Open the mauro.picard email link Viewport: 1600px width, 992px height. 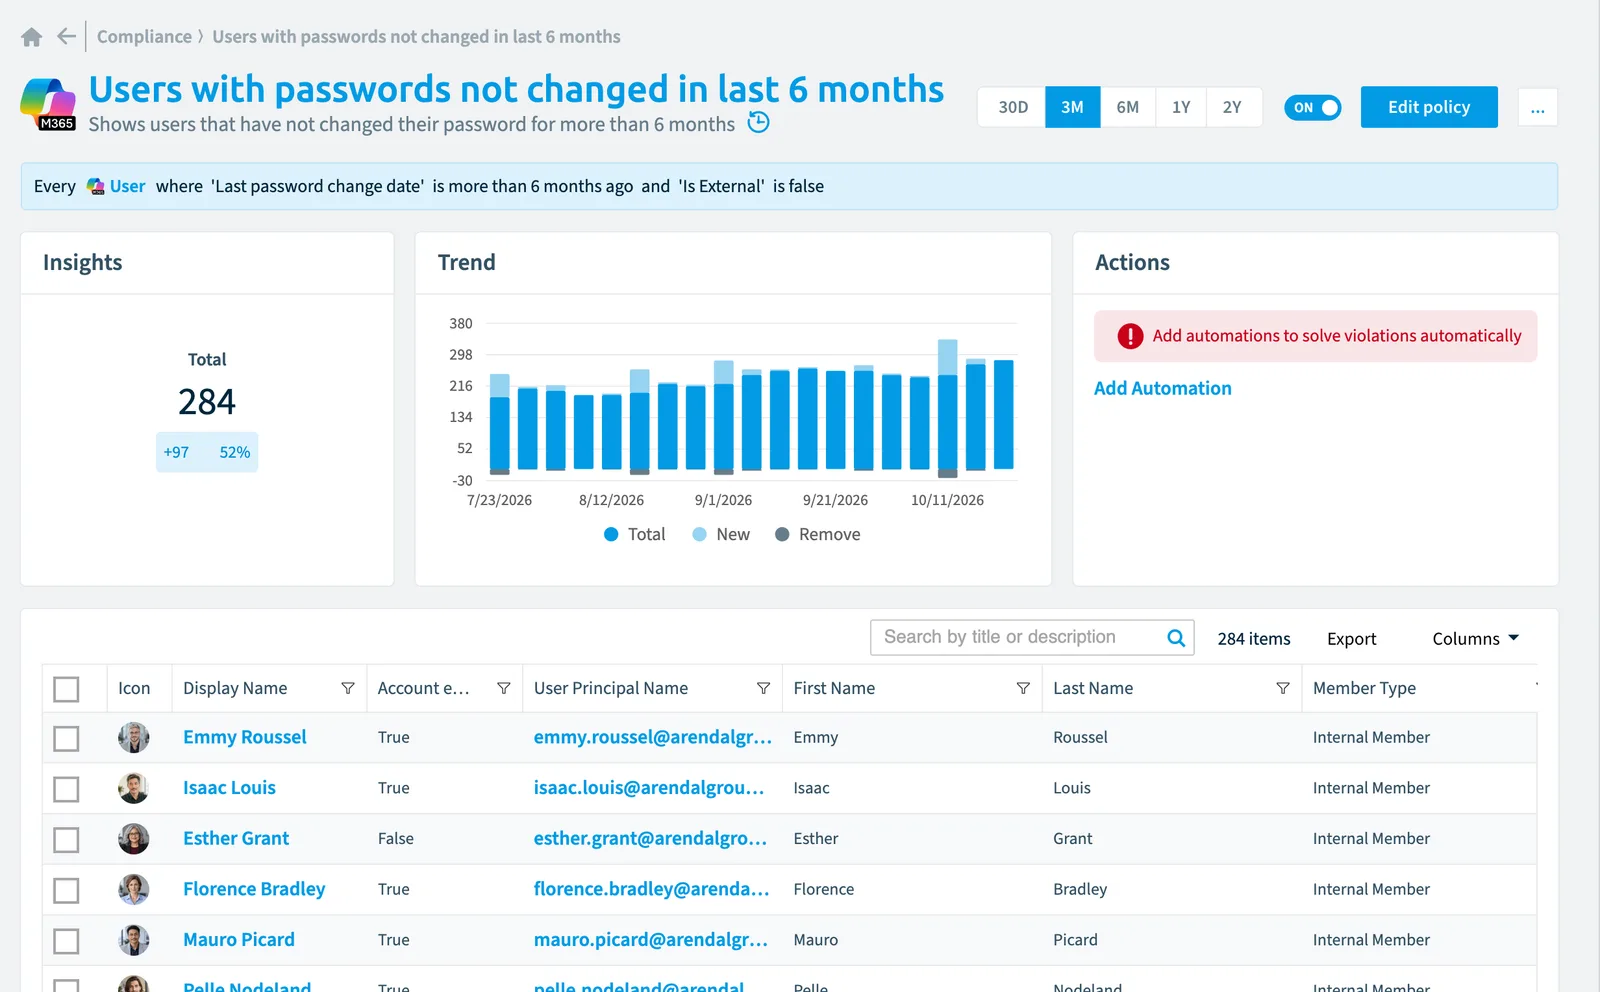(651, 939)
